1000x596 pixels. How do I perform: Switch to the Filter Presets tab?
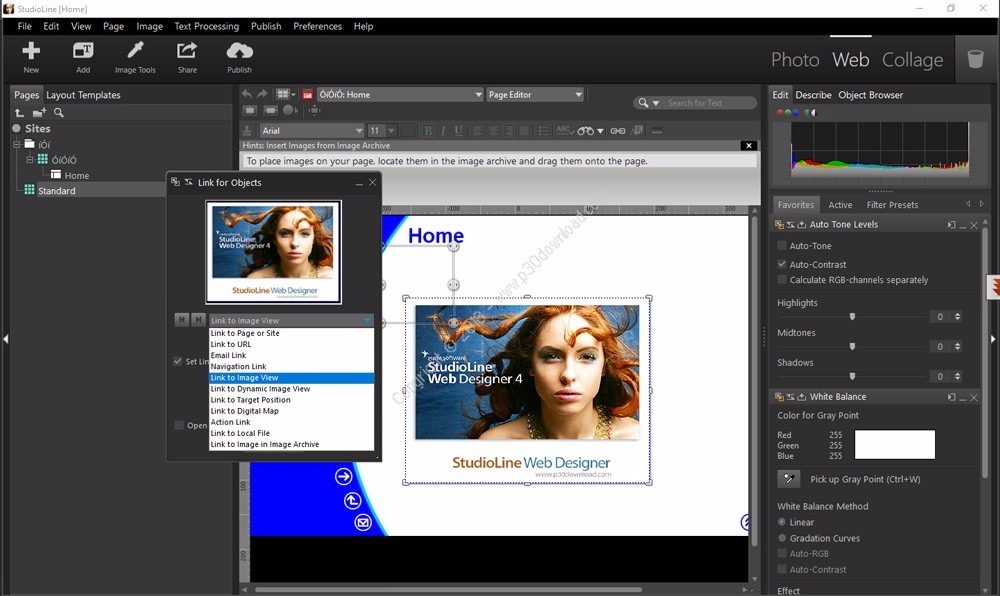[892, 205]
